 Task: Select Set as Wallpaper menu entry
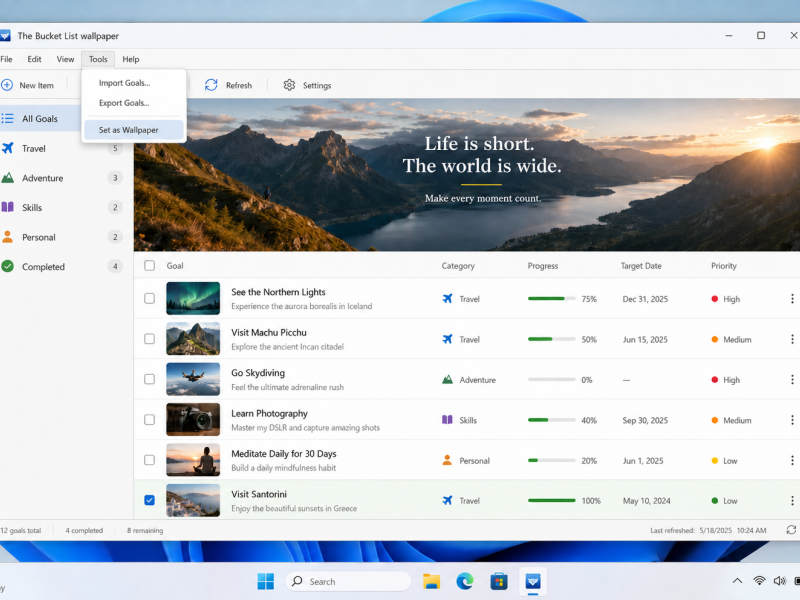point(134,130)
